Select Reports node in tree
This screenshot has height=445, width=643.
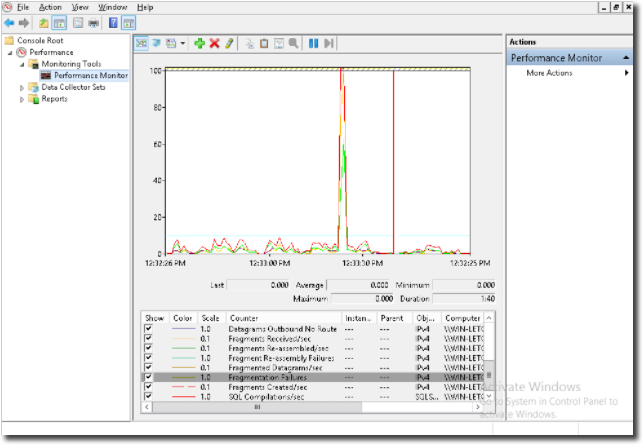pyautogui.click(x=54, y=99)
